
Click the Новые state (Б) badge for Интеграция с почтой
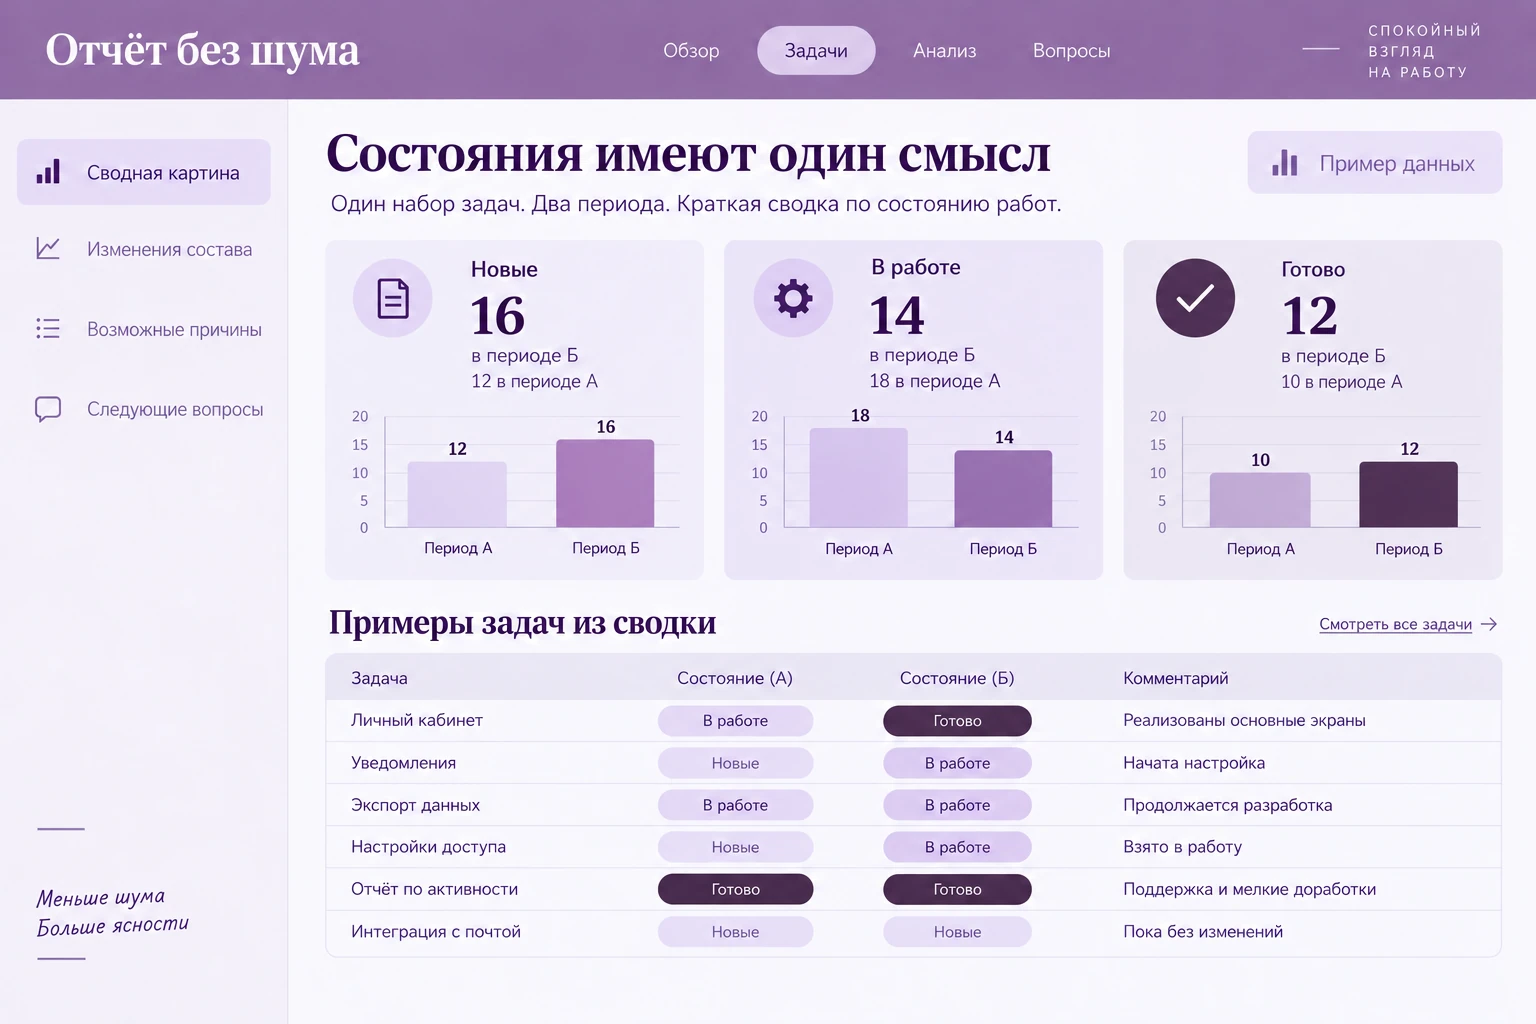click(957, 932)
